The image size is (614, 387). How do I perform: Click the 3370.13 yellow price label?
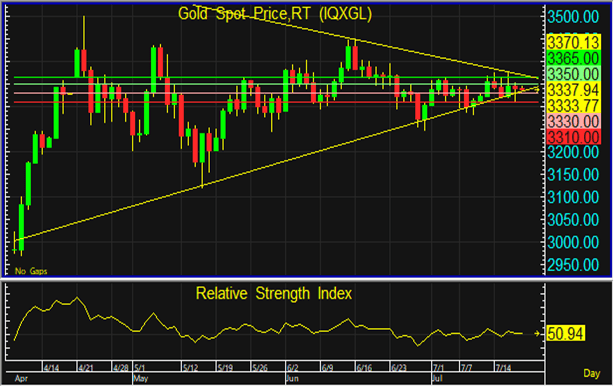click(x=573, y=42)
